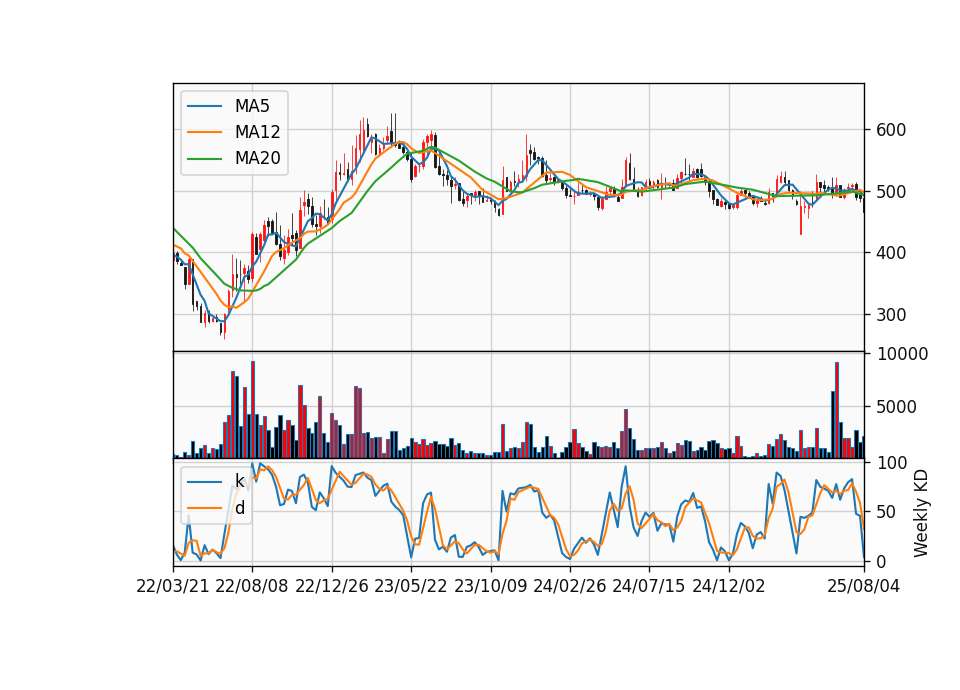Click the 600 price axis tick

pyautogui.click(x=891, y=130)
